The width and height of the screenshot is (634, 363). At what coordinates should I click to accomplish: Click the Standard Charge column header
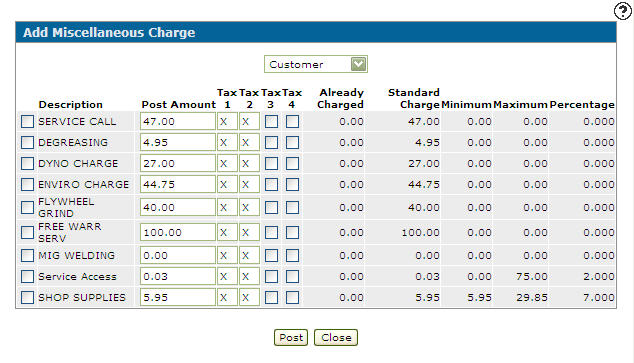414,99
